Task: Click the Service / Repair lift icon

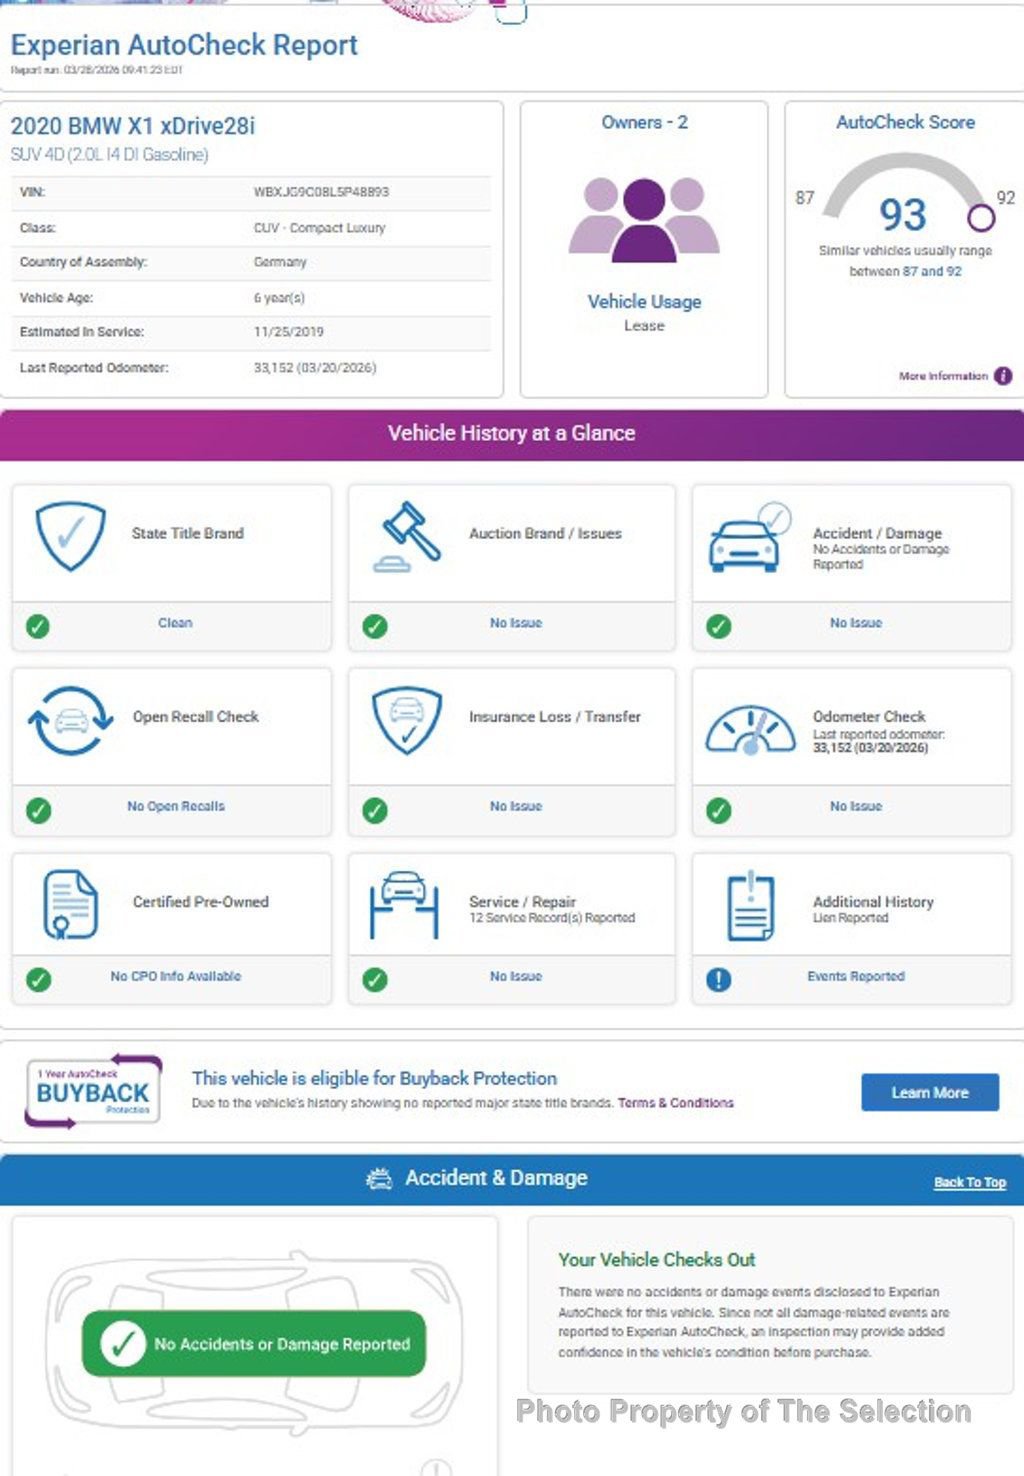Action: (404, 904)
